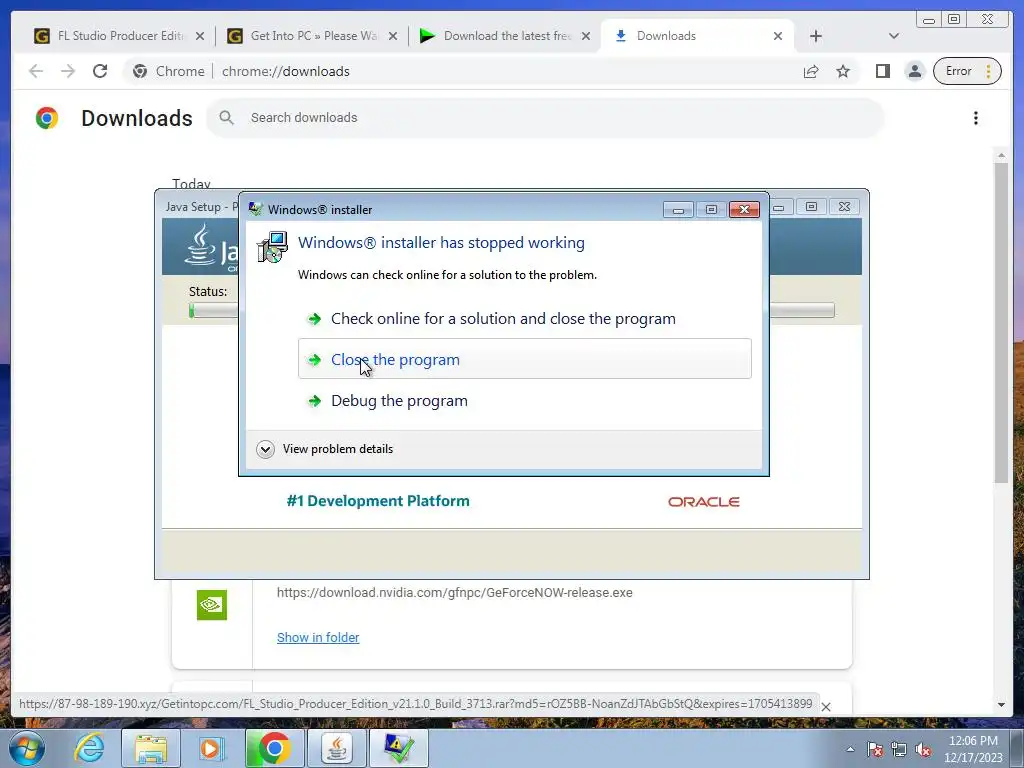Image resolution: width=1024 pixels, height=768 pixels.
Task: Open the Windows Start menu
Action: (x=27, y=748)
